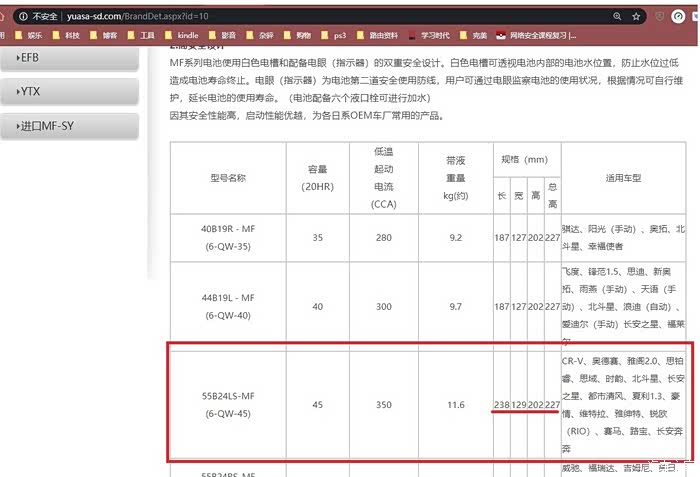This screenshot has width=700, height=477.
Task: Click the bookmark star icon in the address bar
Action: click(x=636, y=17)
